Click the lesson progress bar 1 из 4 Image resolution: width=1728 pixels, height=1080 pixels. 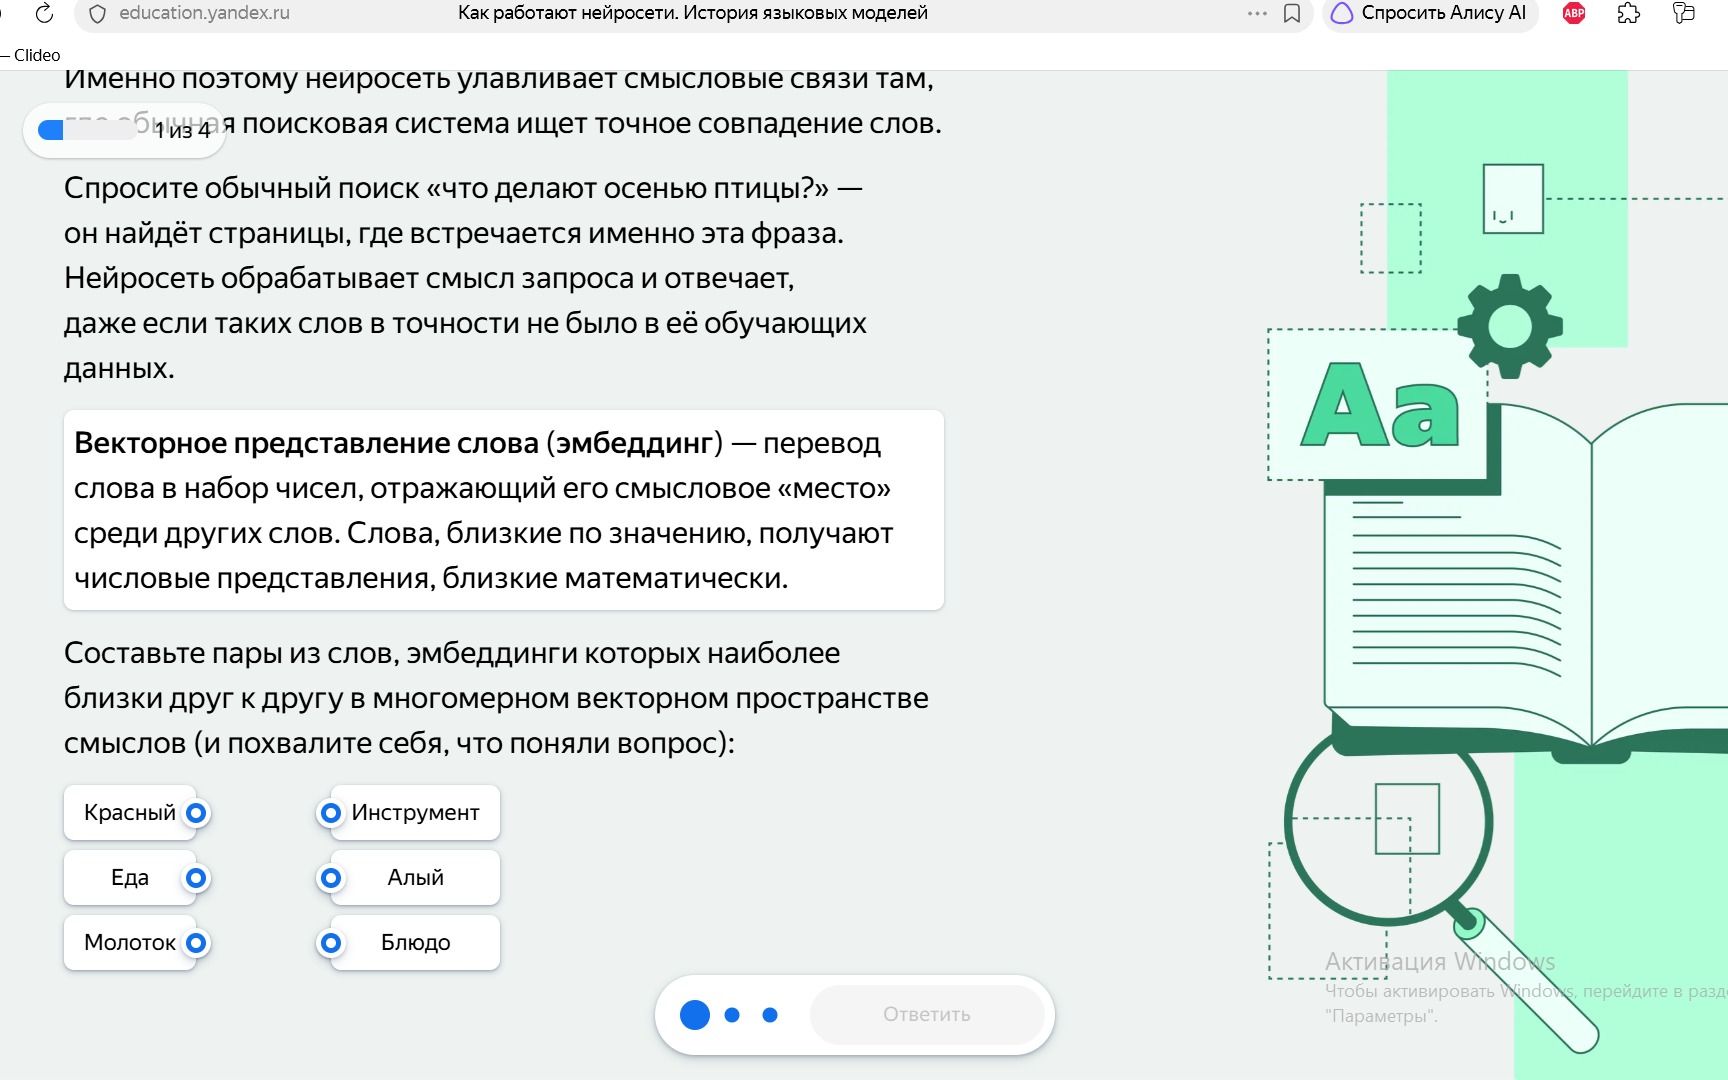pos(124,130)
